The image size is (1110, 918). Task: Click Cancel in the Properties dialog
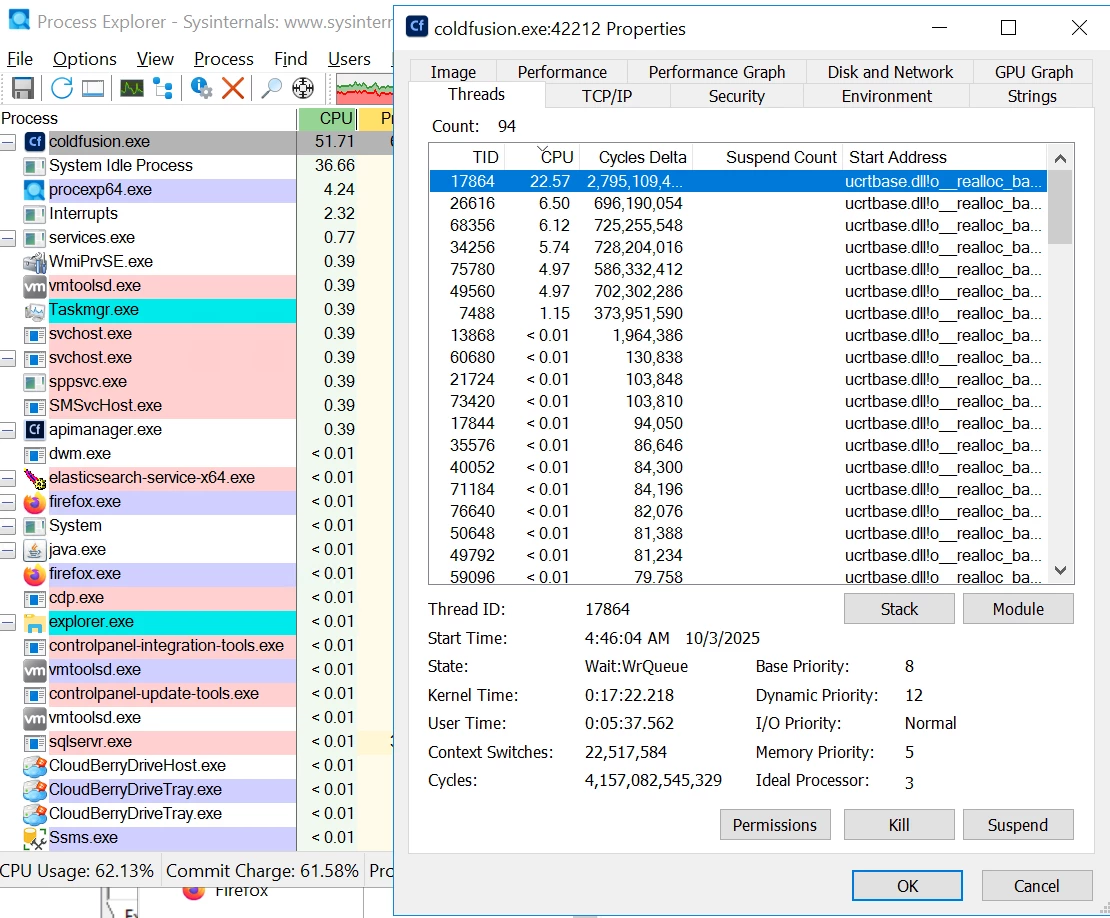click(1036, 885)
